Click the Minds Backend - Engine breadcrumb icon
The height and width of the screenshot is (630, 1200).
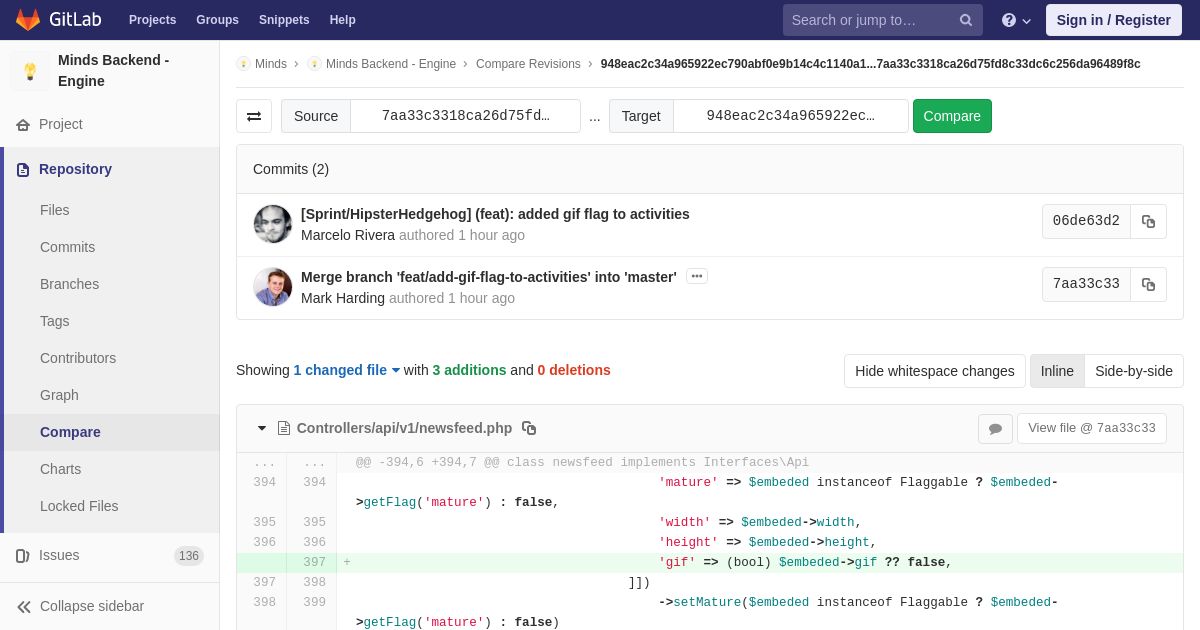[314, 64]
